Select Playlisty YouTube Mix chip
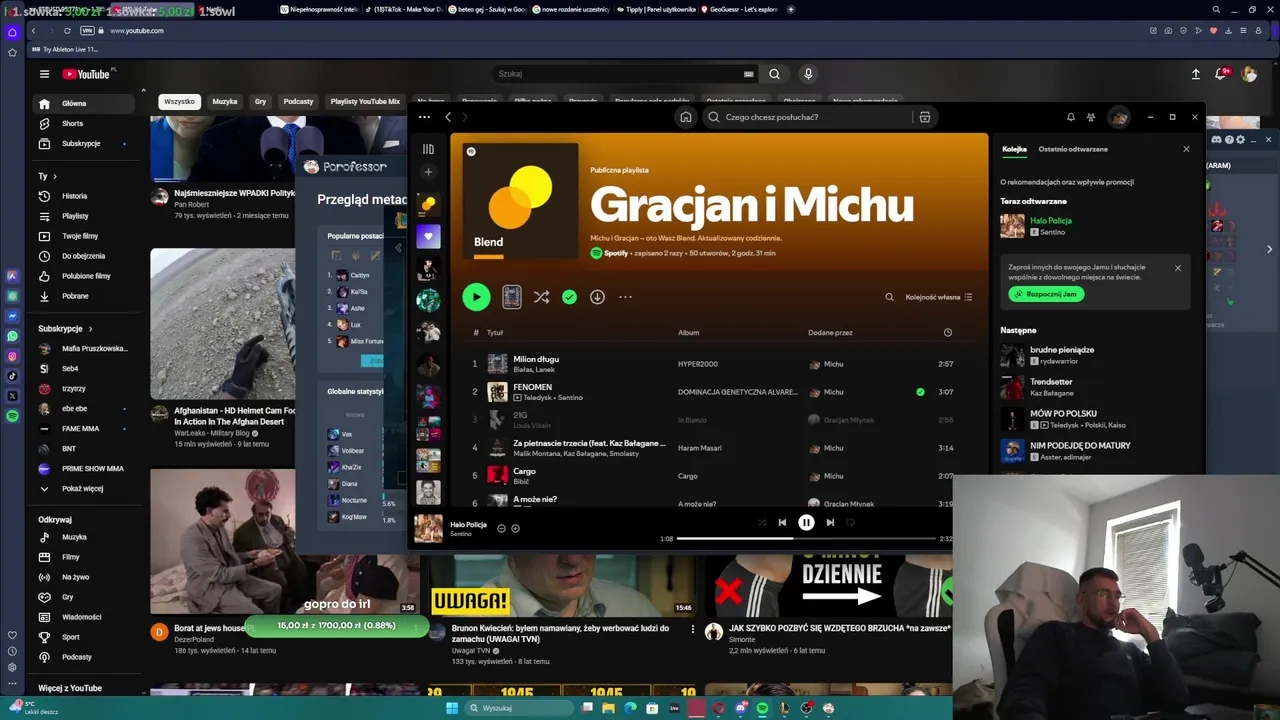The image size is (1280, 720). pos(365,101)
